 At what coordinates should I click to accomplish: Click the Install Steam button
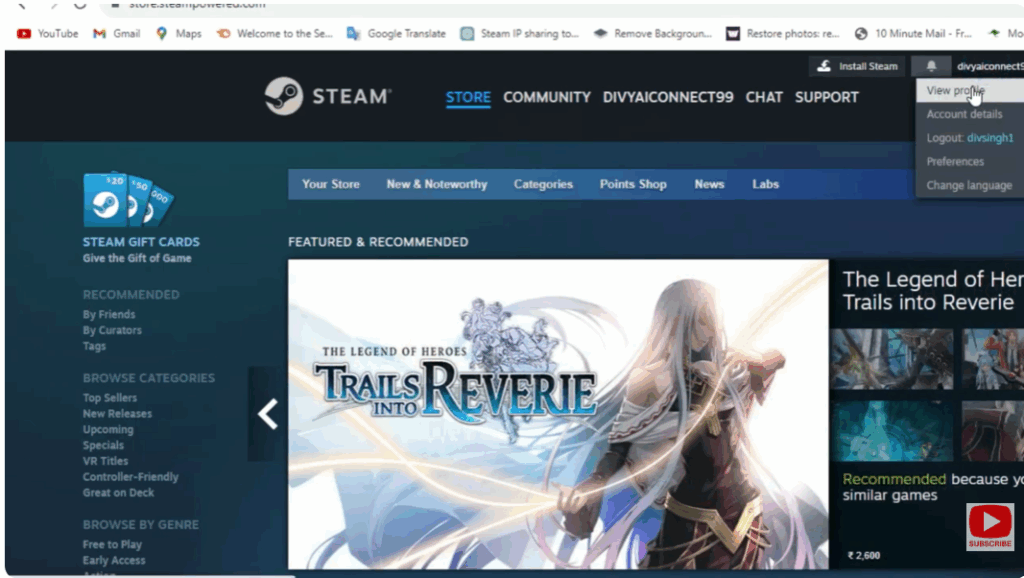(x=857, y=66)
